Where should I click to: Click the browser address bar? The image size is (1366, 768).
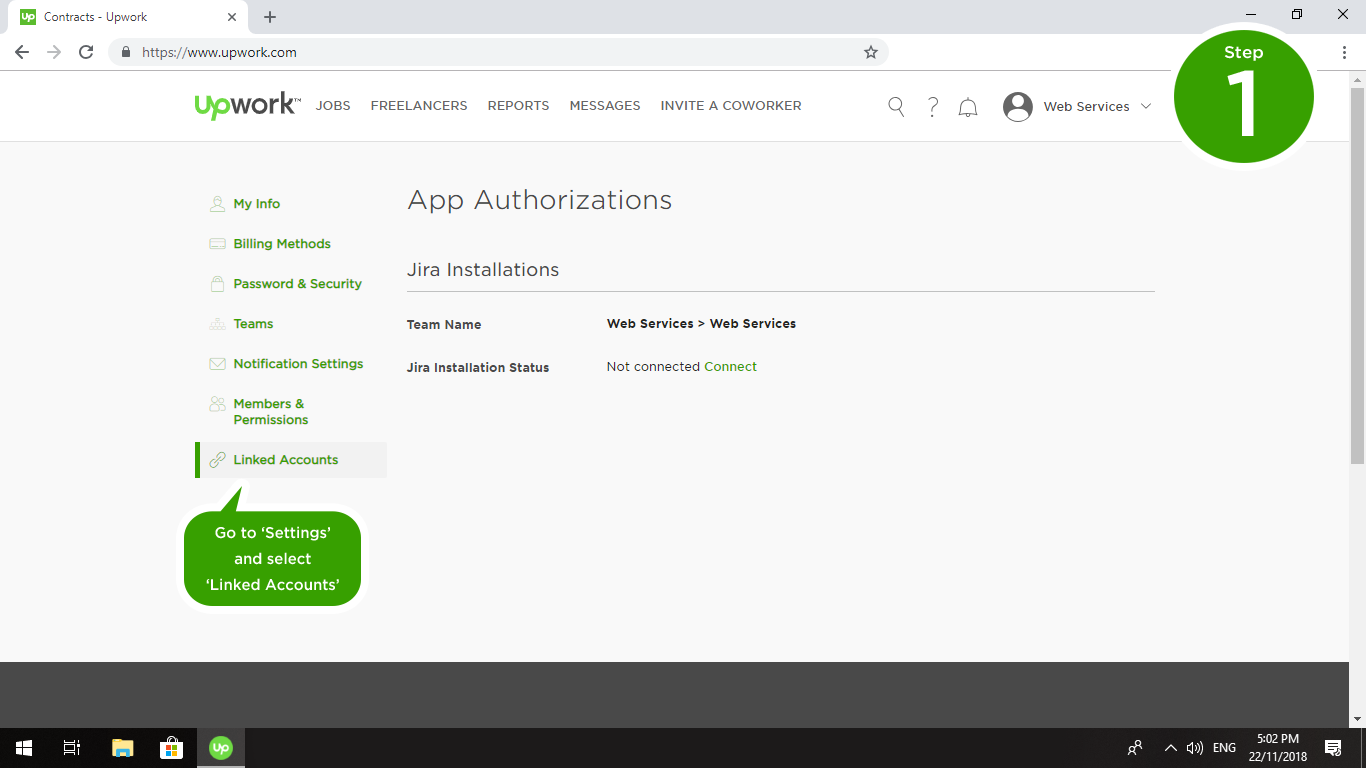500,52
